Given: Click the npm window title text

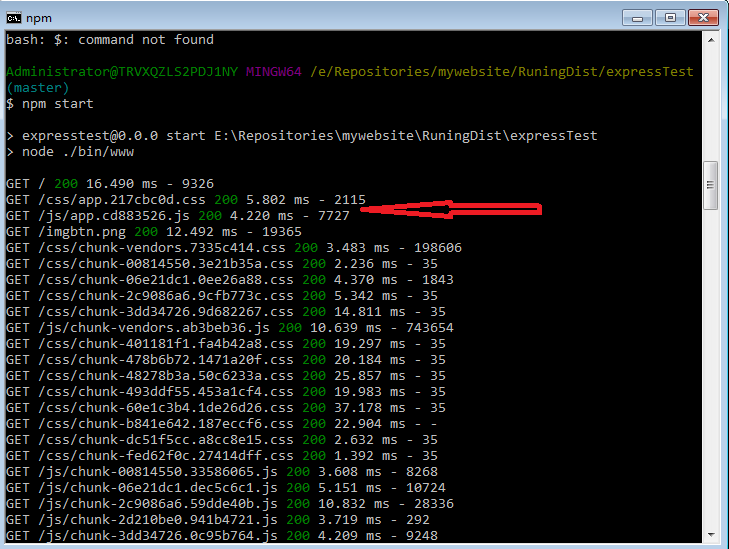Looking at the screenshot, I should (x=39, y=18).
